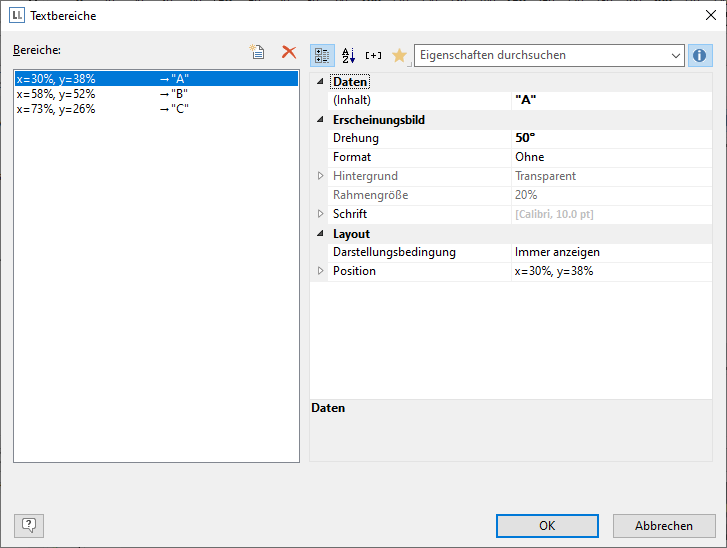727x548 pixels.
Task: Toggle the property info panel icon
Action: tap(700, 56)
